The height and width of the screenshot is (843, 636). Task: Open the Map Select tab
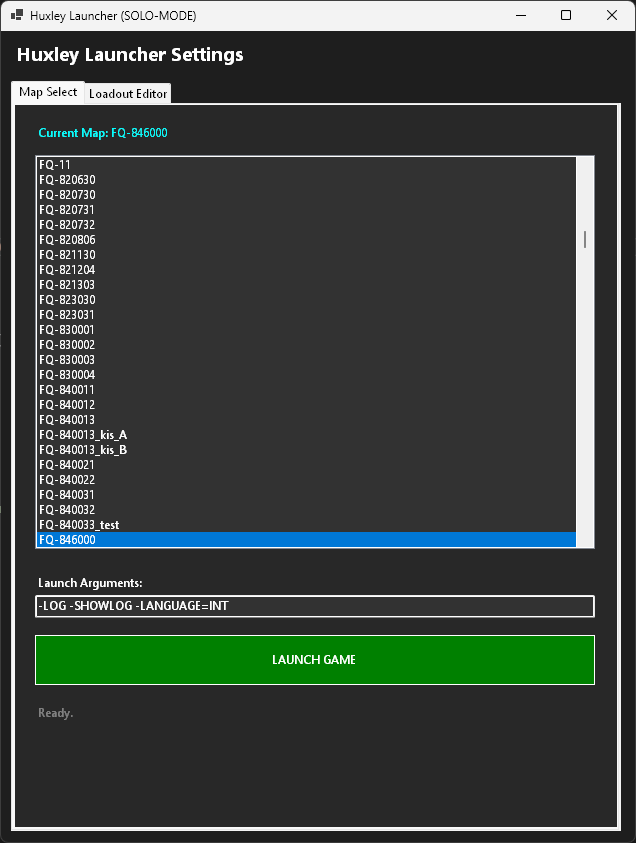point(48,92)
